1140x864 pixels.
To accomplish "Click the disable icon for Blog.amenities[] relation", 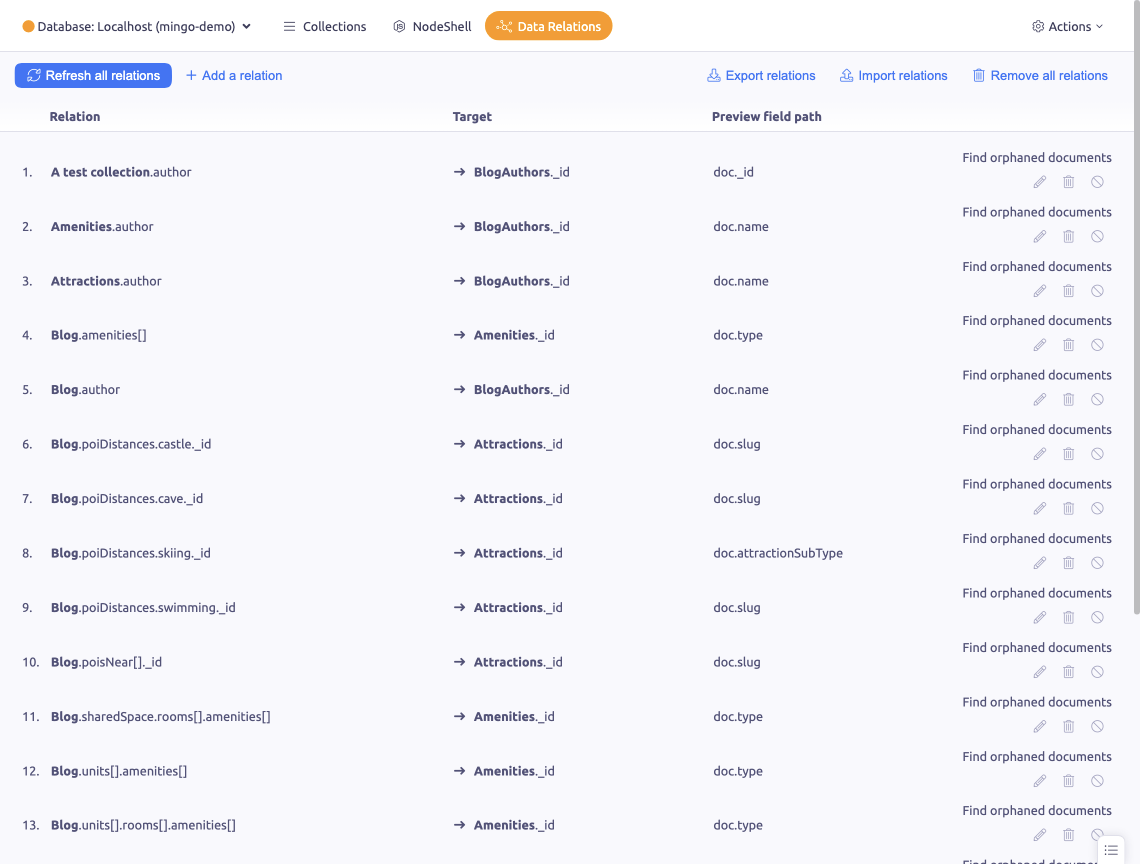I will tap(1097, 345).
